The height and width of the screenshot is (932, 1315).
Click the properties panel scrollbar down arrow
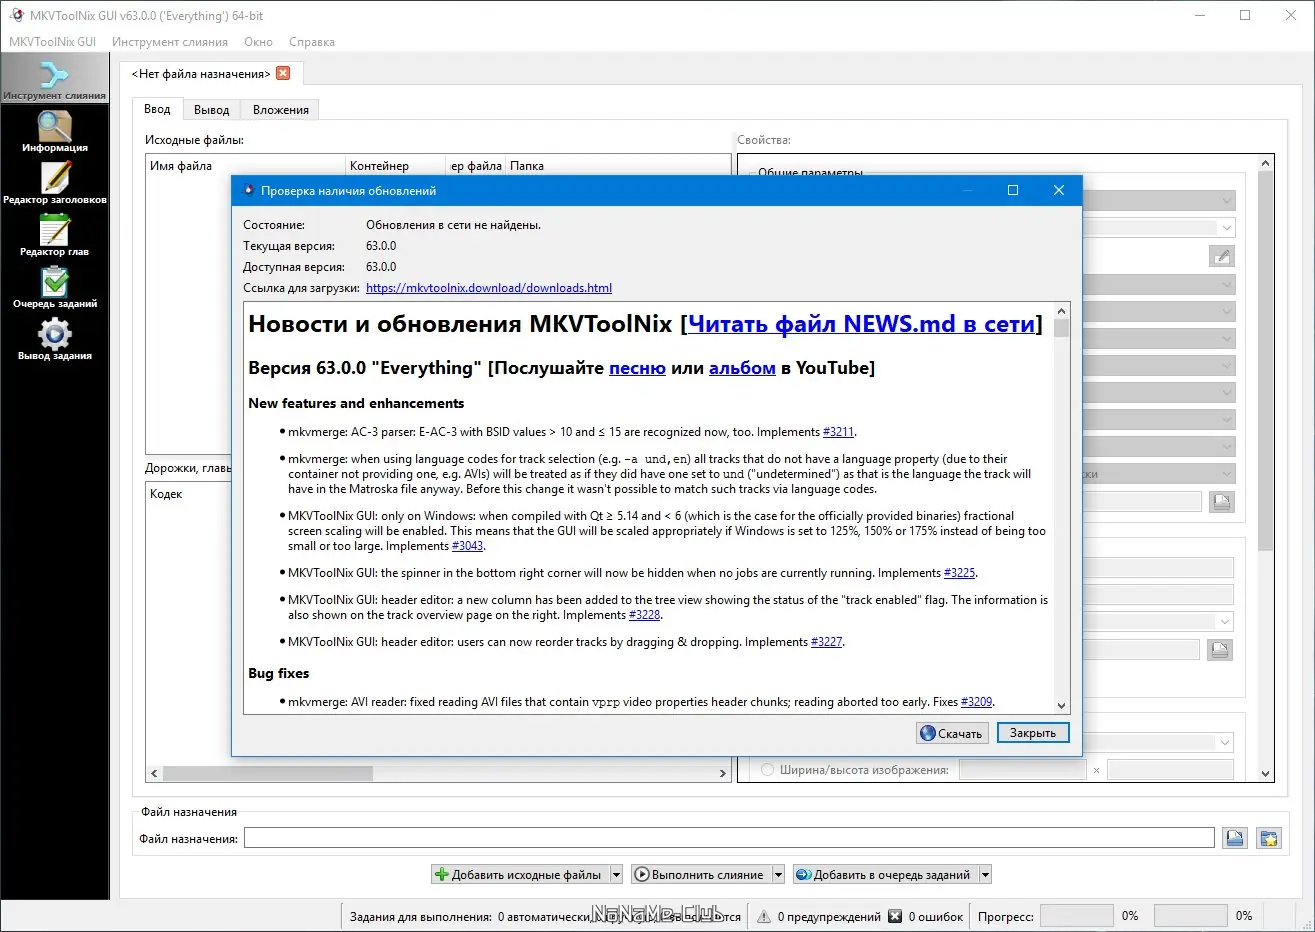[x=1266, y=773]
